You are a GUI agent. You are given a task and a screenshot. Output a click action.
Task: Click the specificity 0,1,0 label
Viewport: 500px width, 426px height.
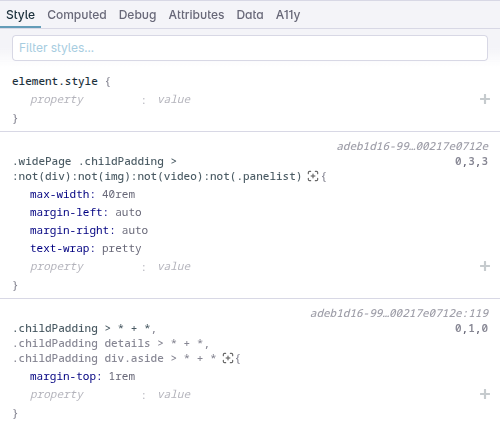(471, 328)
